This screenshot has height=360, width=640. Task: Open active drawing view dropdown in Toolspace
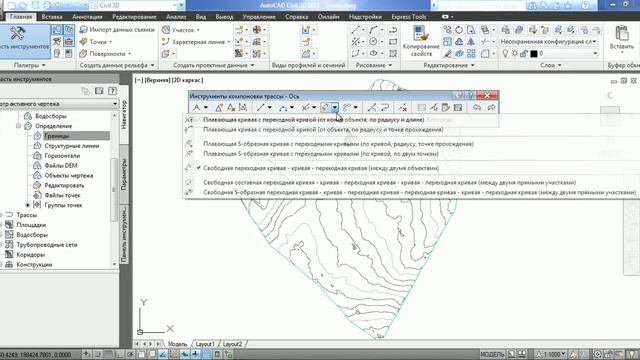(x=115, y=104)
